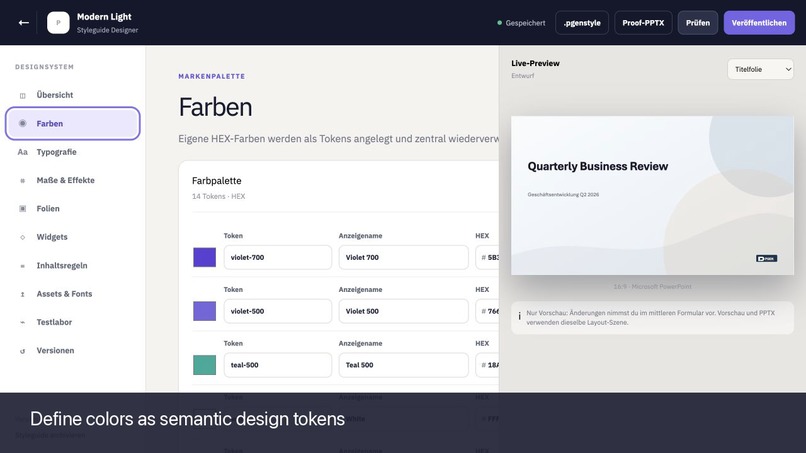Open the Folien section

(72, 209)
